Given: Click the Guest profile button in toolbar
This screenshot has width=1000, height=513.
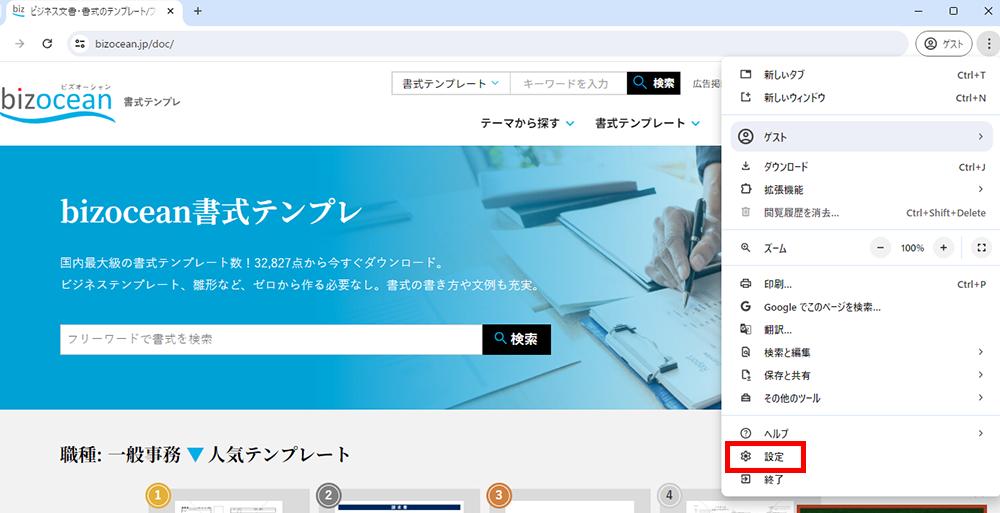Looking at the screenshot, I should [x=944, y=44].
